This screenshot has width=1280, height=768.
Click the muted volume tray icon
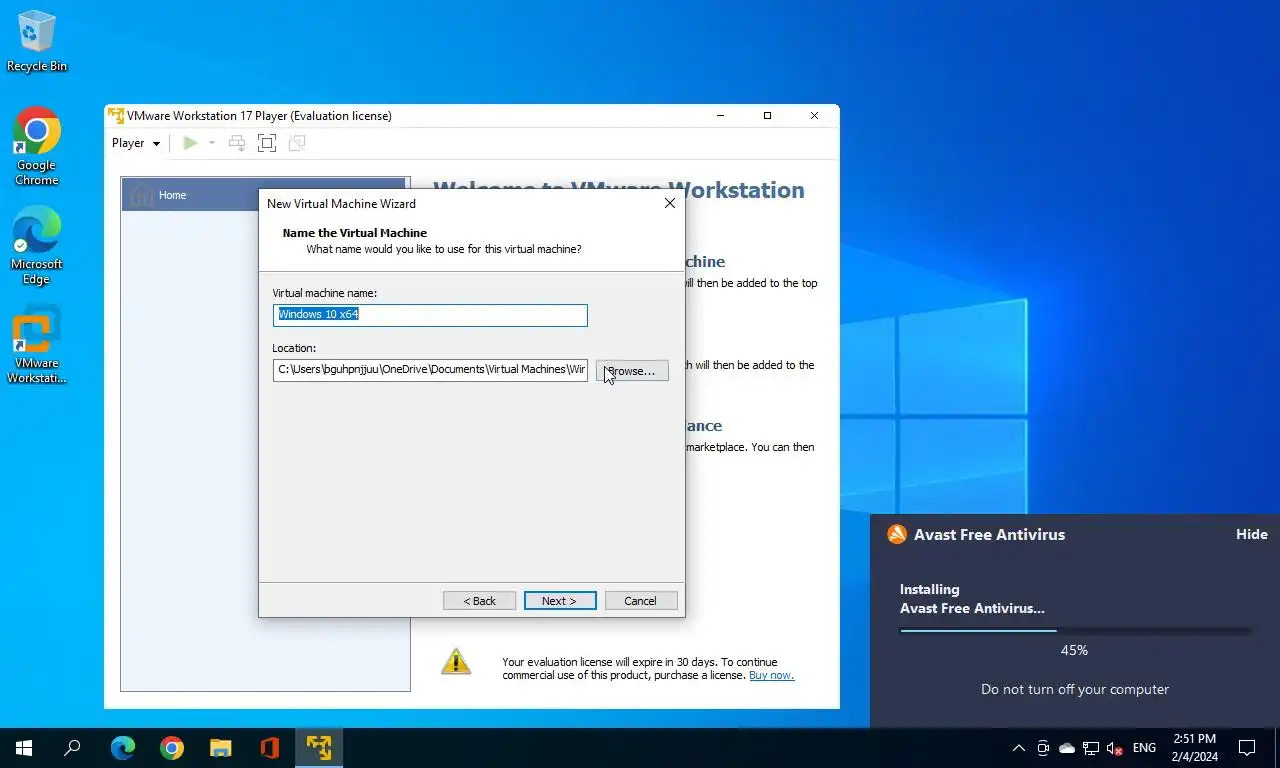tap(1115, 748)
